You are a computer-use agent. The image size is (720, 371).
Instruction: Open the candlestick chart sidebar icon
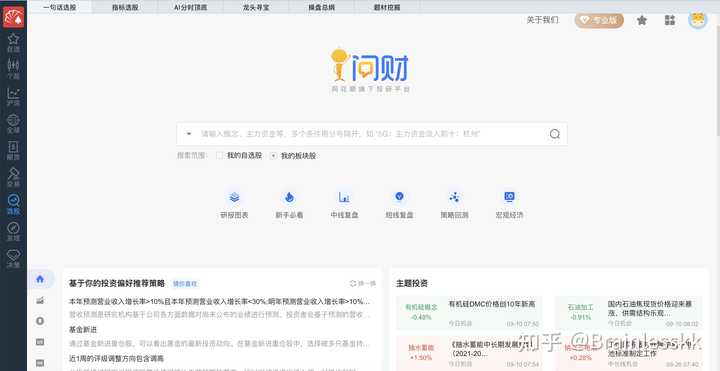pyautogui.click(x=13, y=69)
